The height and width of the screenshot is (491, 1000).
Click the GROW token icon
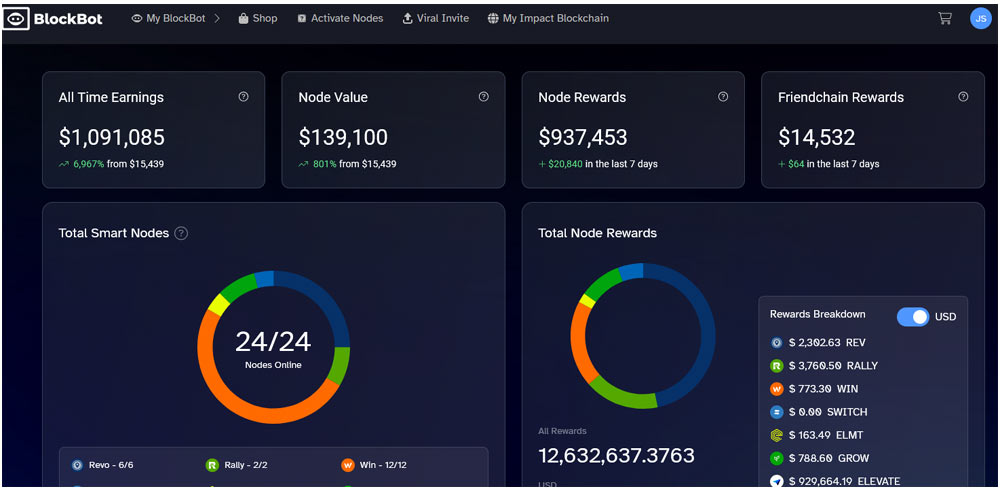[x=776, y=458]
